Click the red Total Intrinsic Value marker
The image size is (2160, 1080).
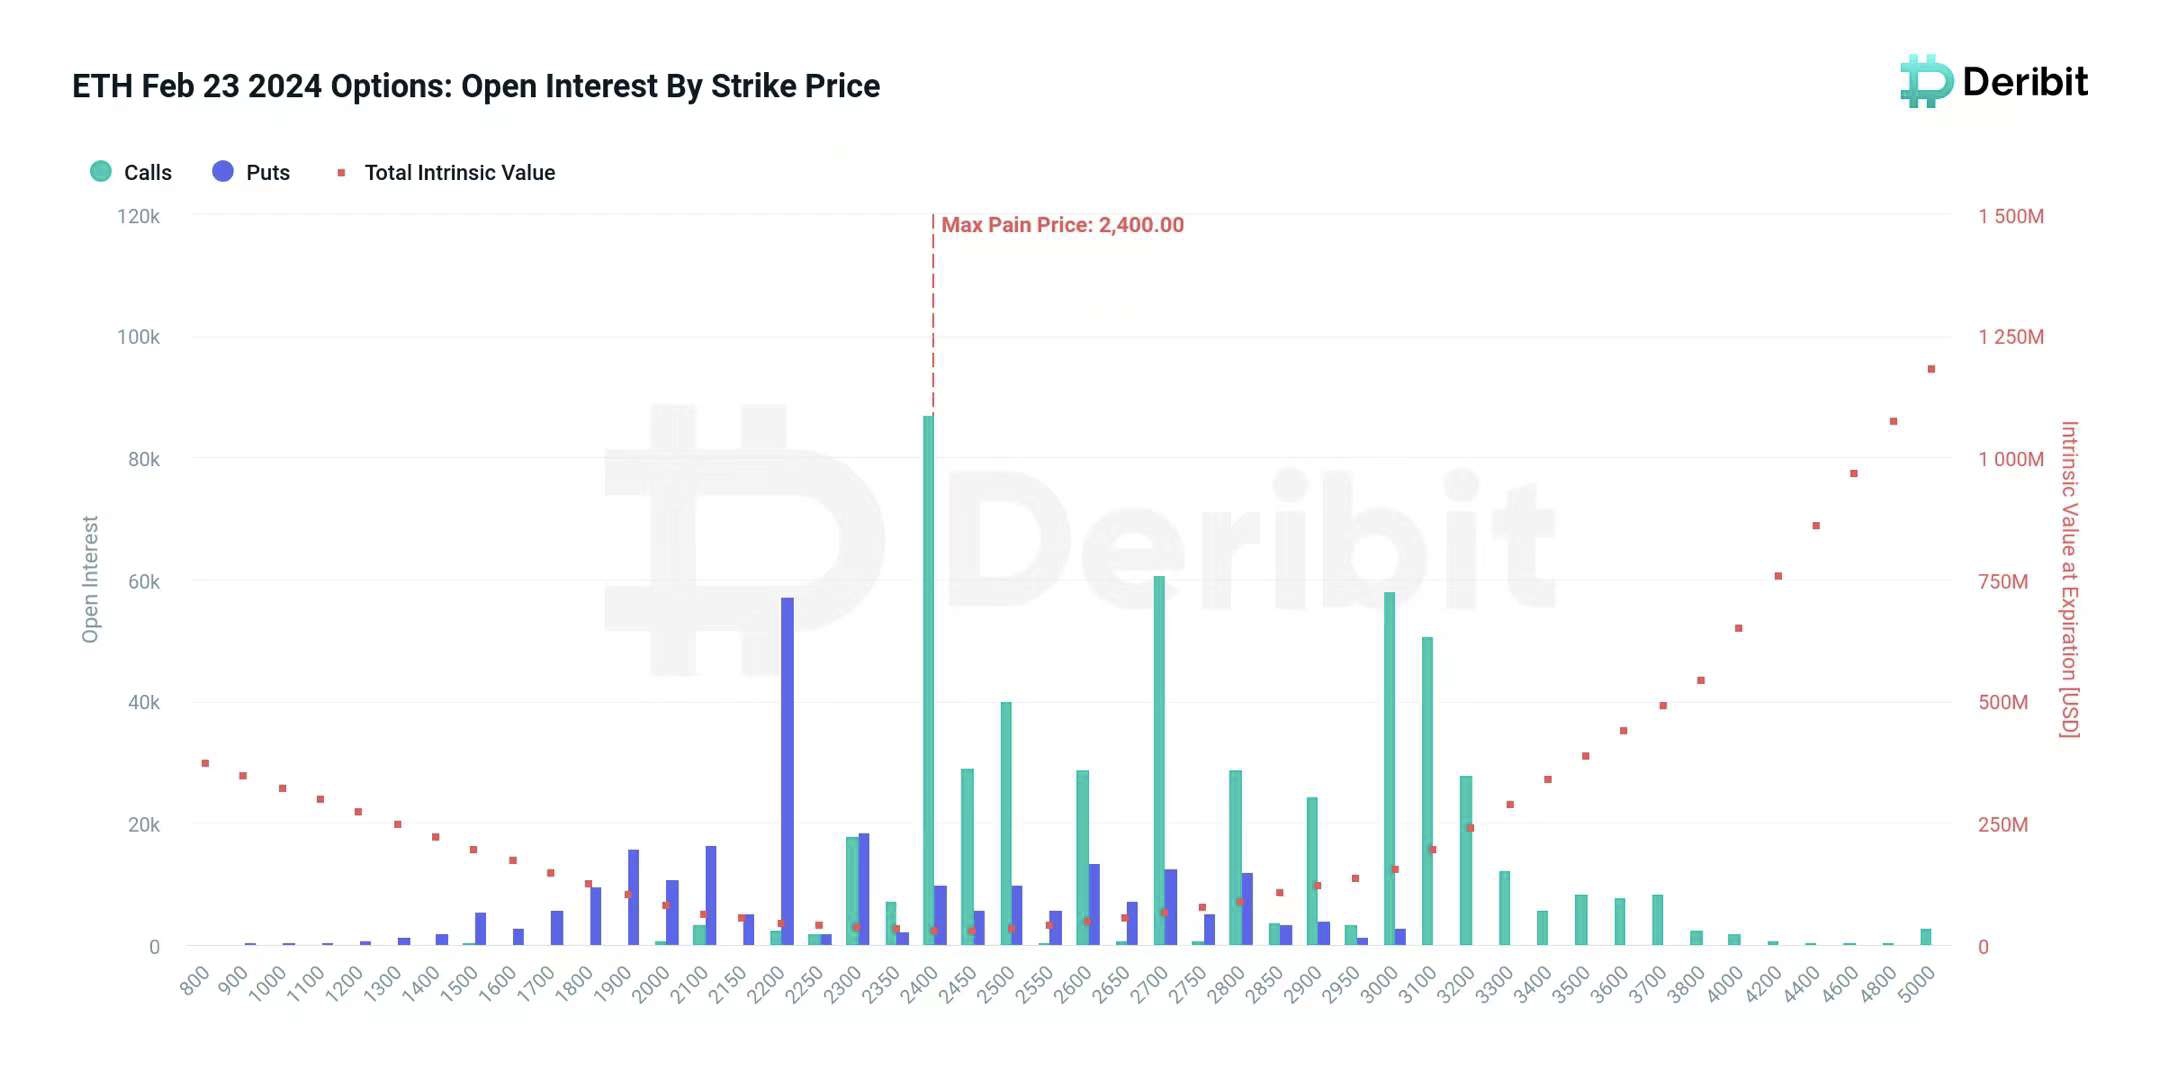[341, 173]
